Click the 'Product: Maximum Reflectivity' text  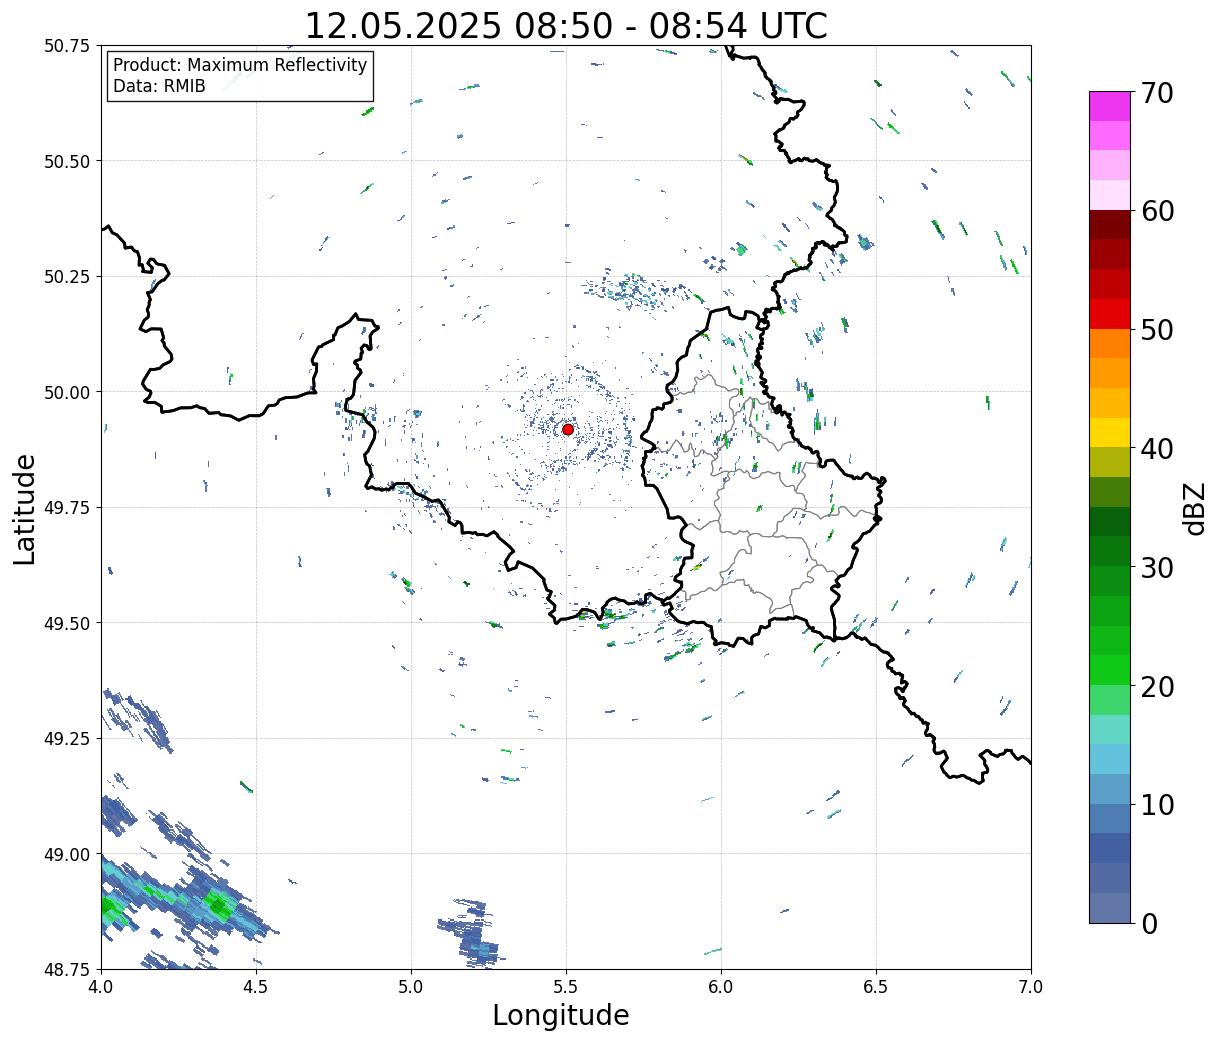tap(240, 65)
